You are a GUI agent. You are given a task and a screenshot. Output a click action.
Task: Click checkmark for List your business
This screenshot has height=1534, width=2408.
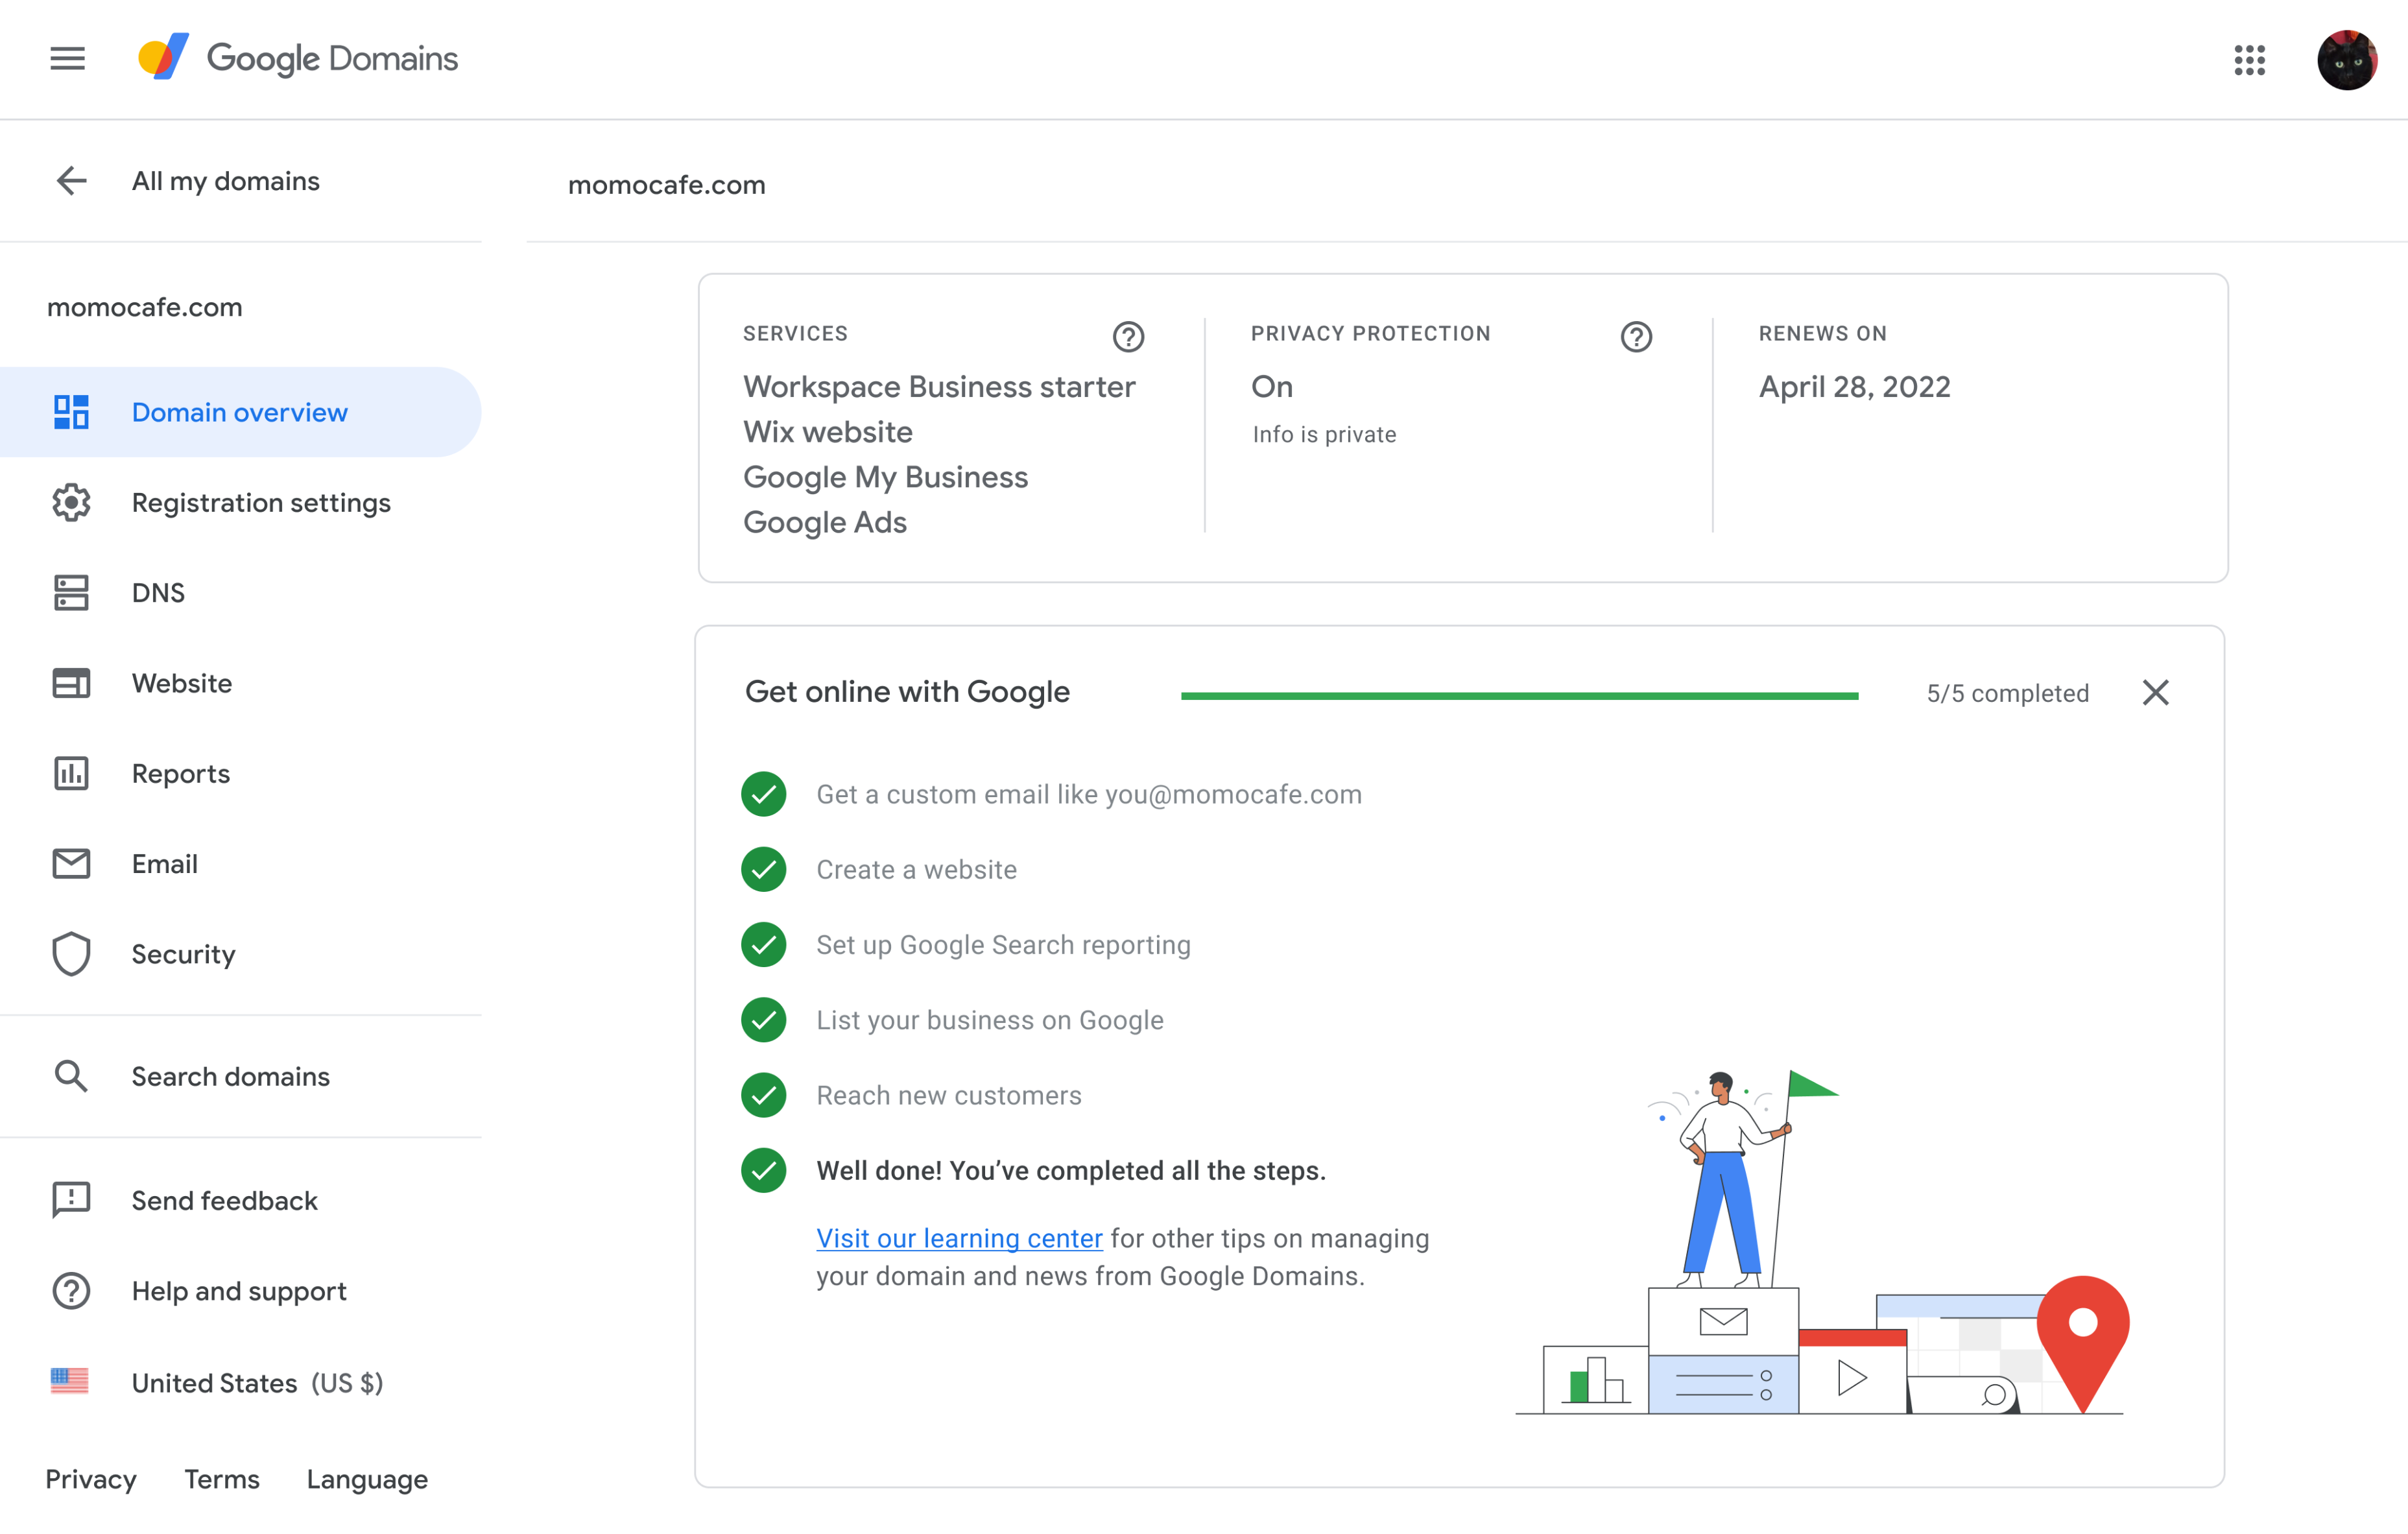pos(763,1020)
